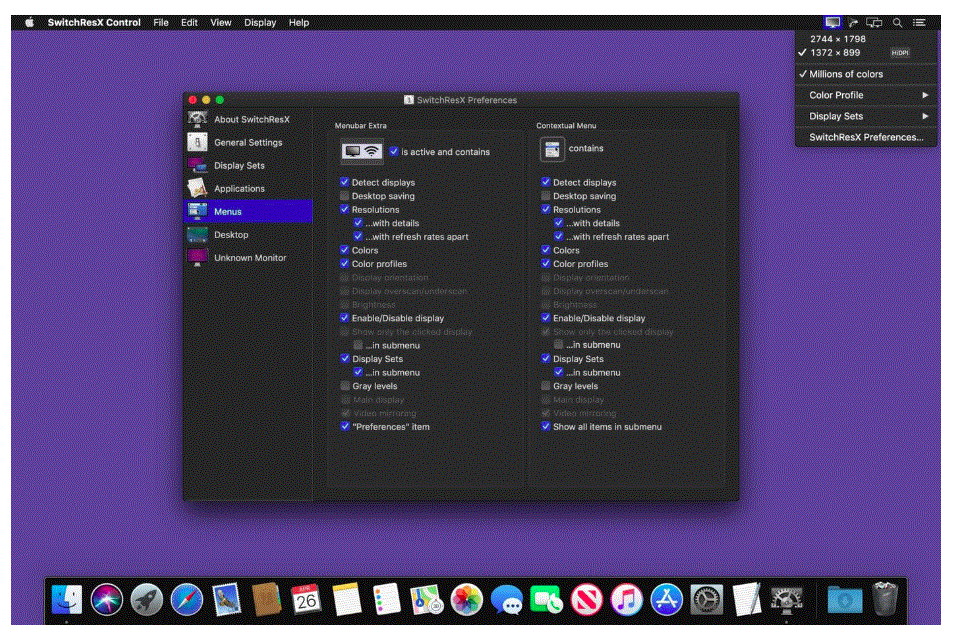Open Photos from the Dock
This screenshot has width=954, height=636.
467,599
